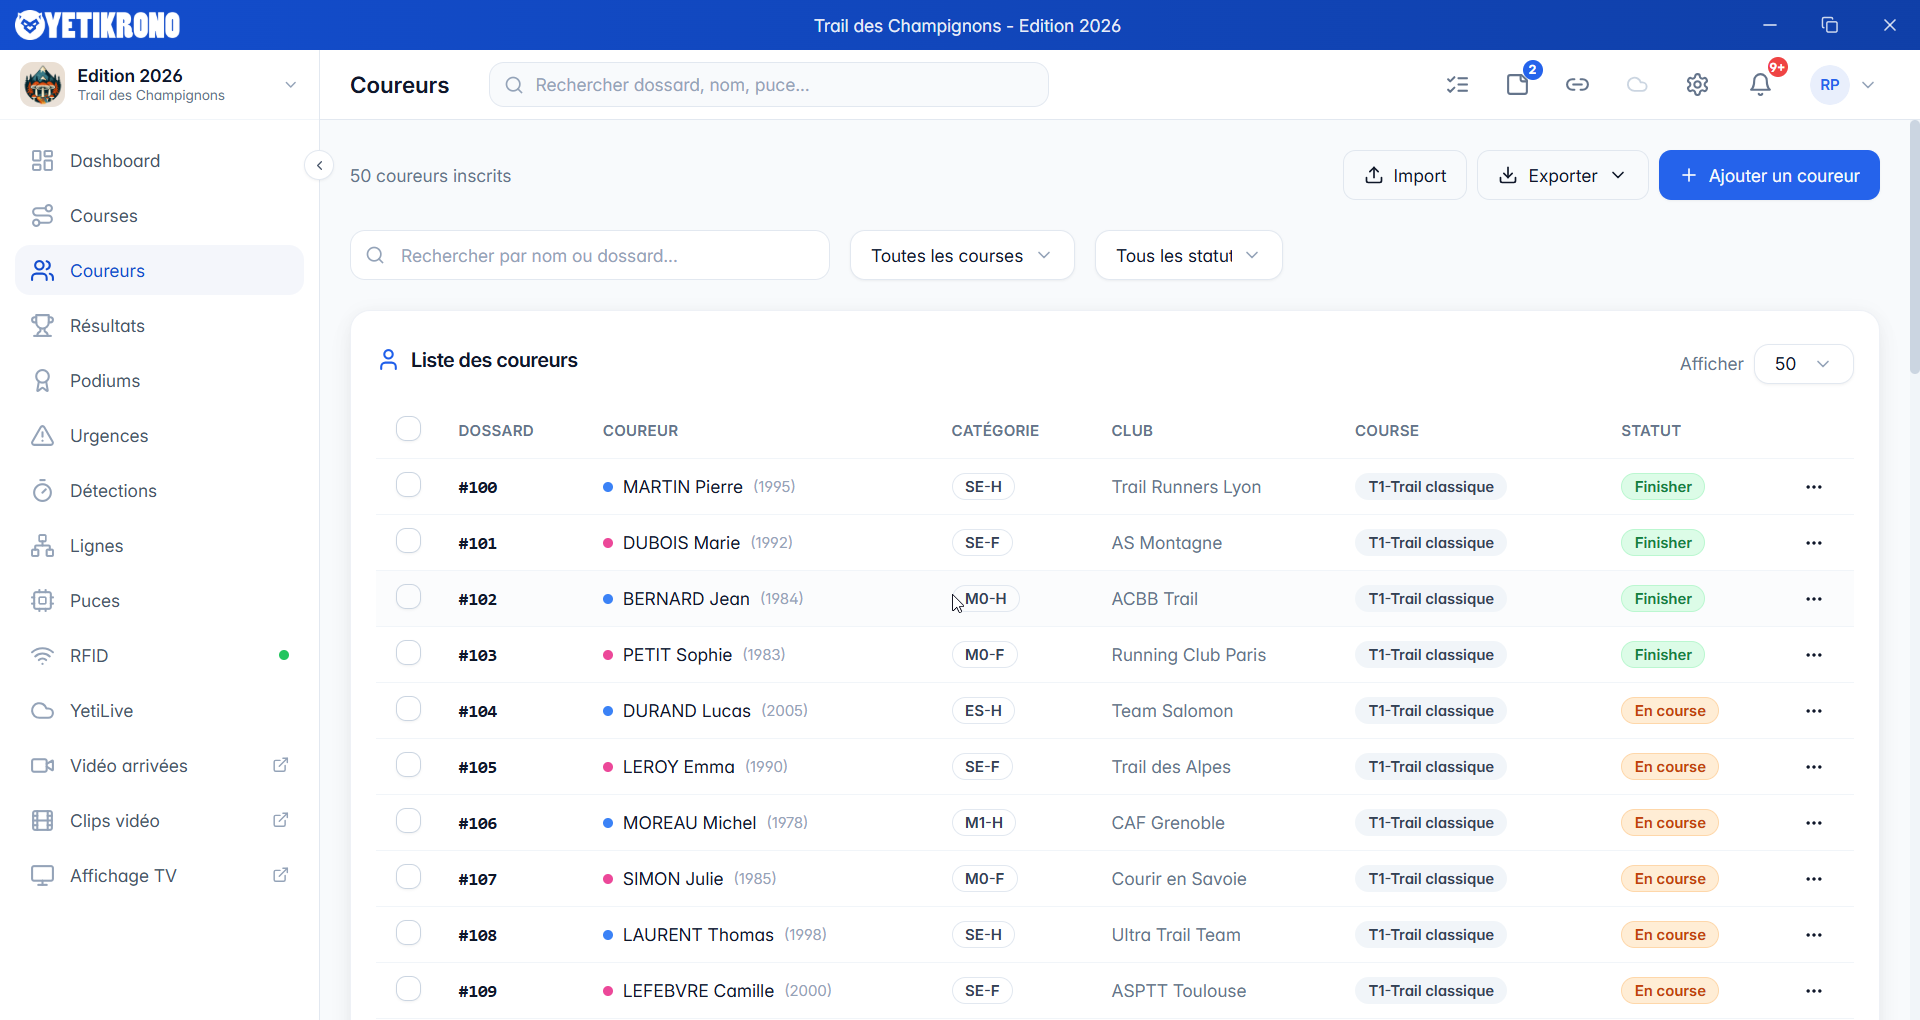Select all runners with header checkbox

click(408, 429)
